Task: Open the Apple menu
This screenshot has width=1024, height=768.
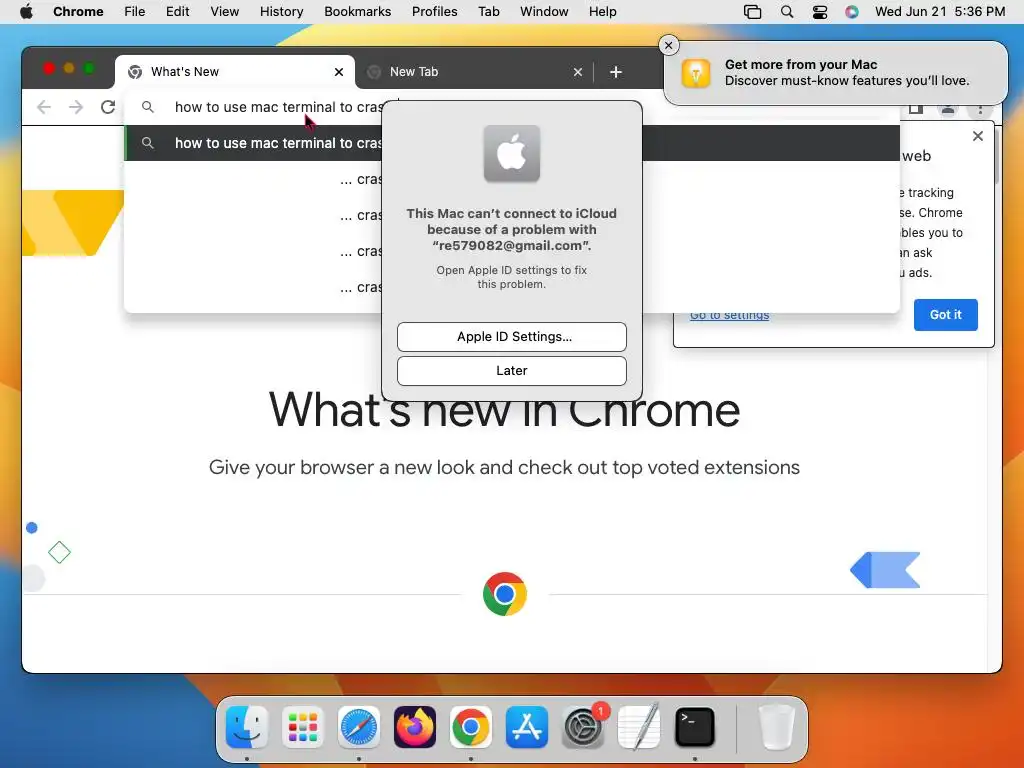Action: click(26, 12)
